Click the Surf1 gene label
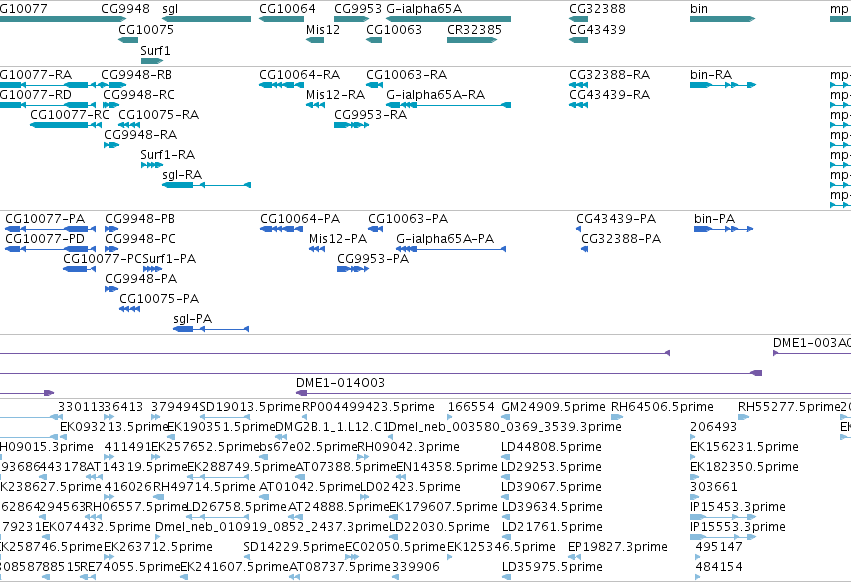The height and width of the screenshot is (582, 851). tap(155, 50)
